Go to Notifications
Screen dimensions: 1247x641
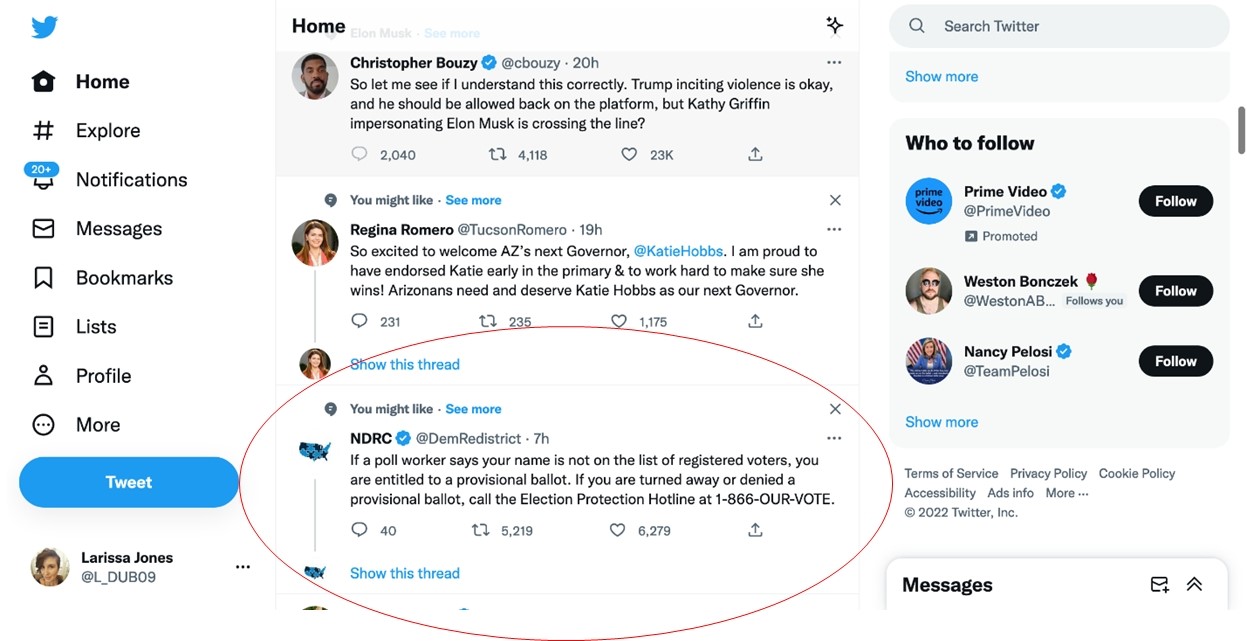[x=131, y=180]
